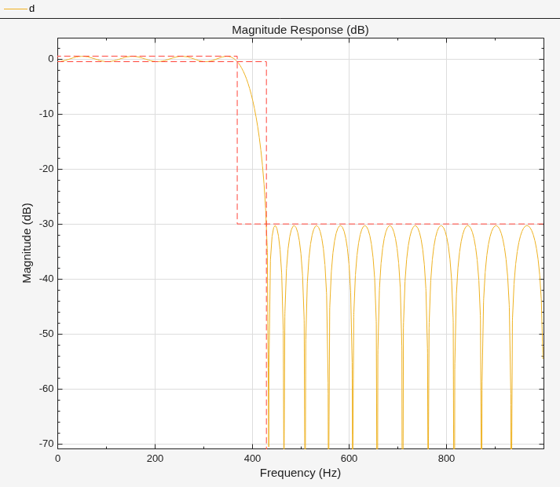Click the Magnitude (dB) y-axis label
The image size is (560, 487).
pyautogui.click(x=27, y=243)
